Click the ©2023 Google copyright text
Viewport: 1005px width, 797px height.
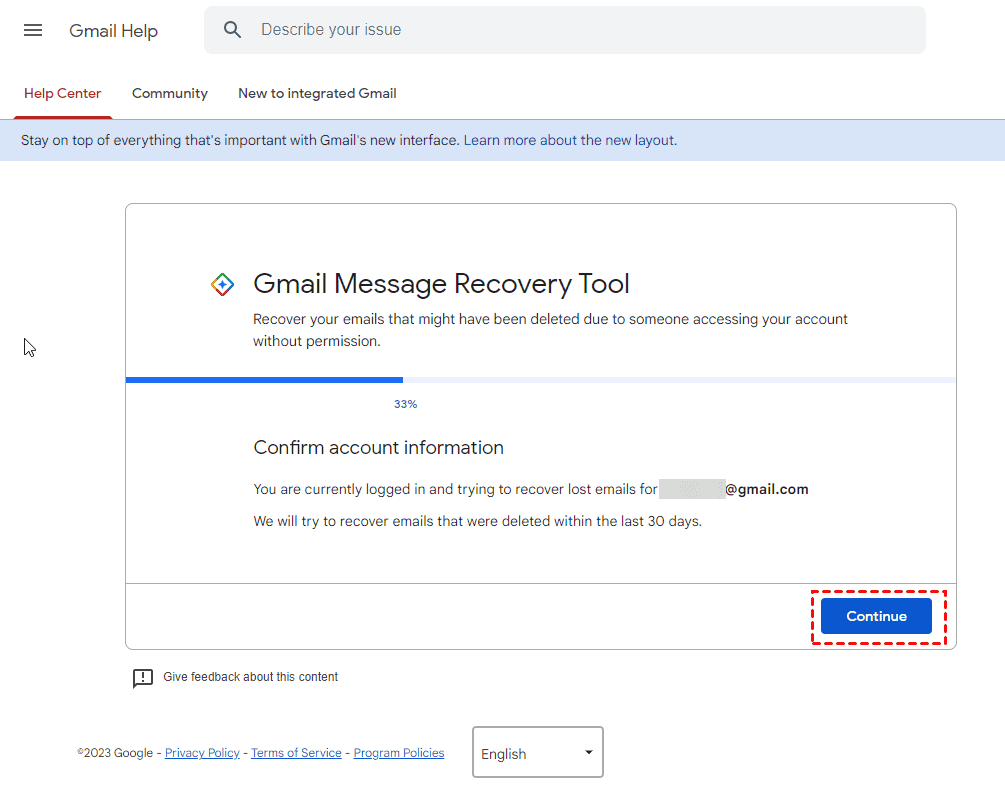pyautogui.click(x=115, y=753)
